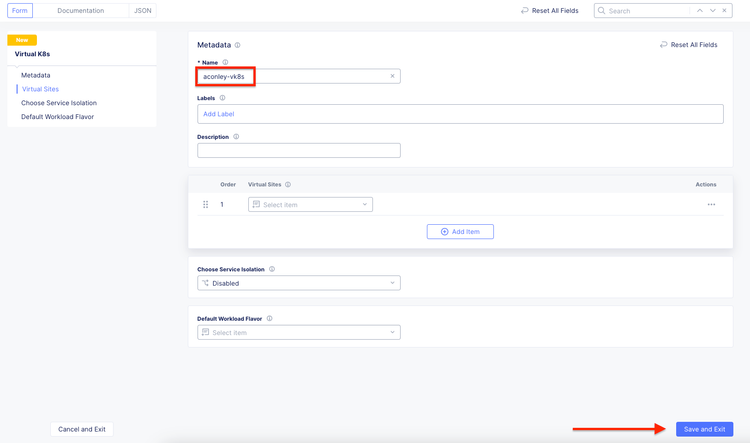This screenshot has height=443, width=750.
Task: Click the Add Item button
Action: point(460,232)
